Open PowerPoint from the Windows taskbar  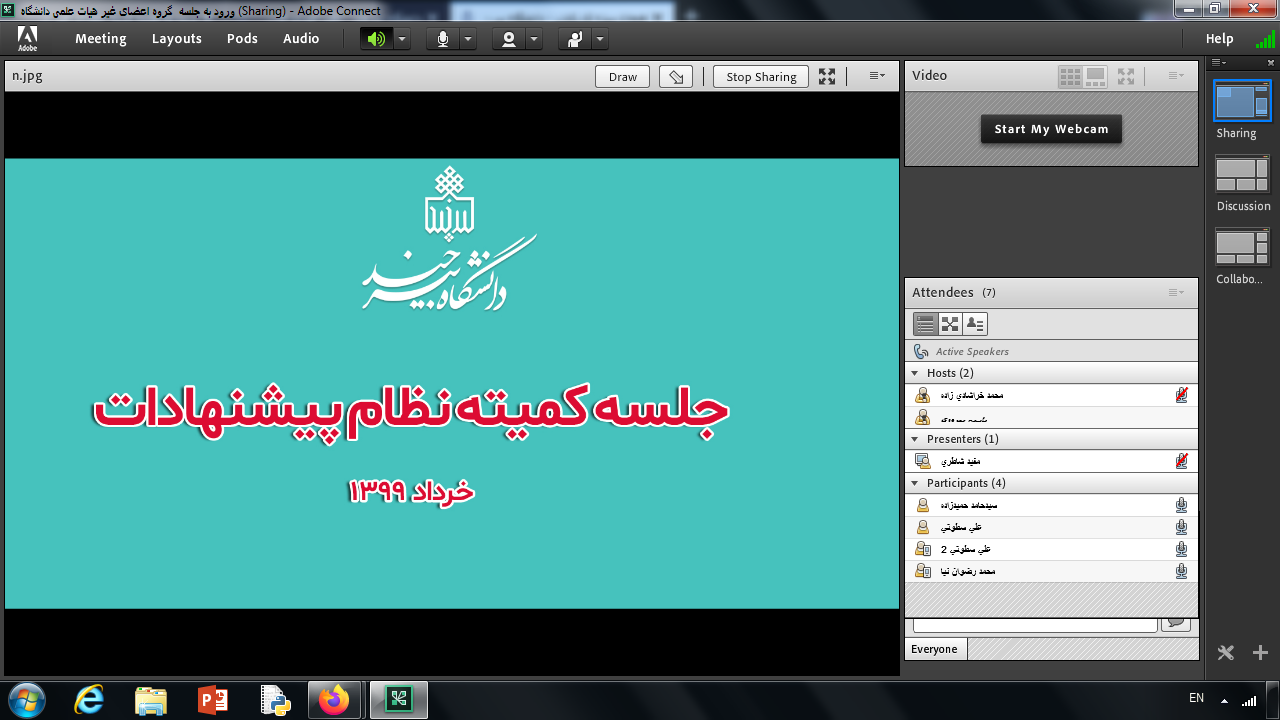click(212, 700)
